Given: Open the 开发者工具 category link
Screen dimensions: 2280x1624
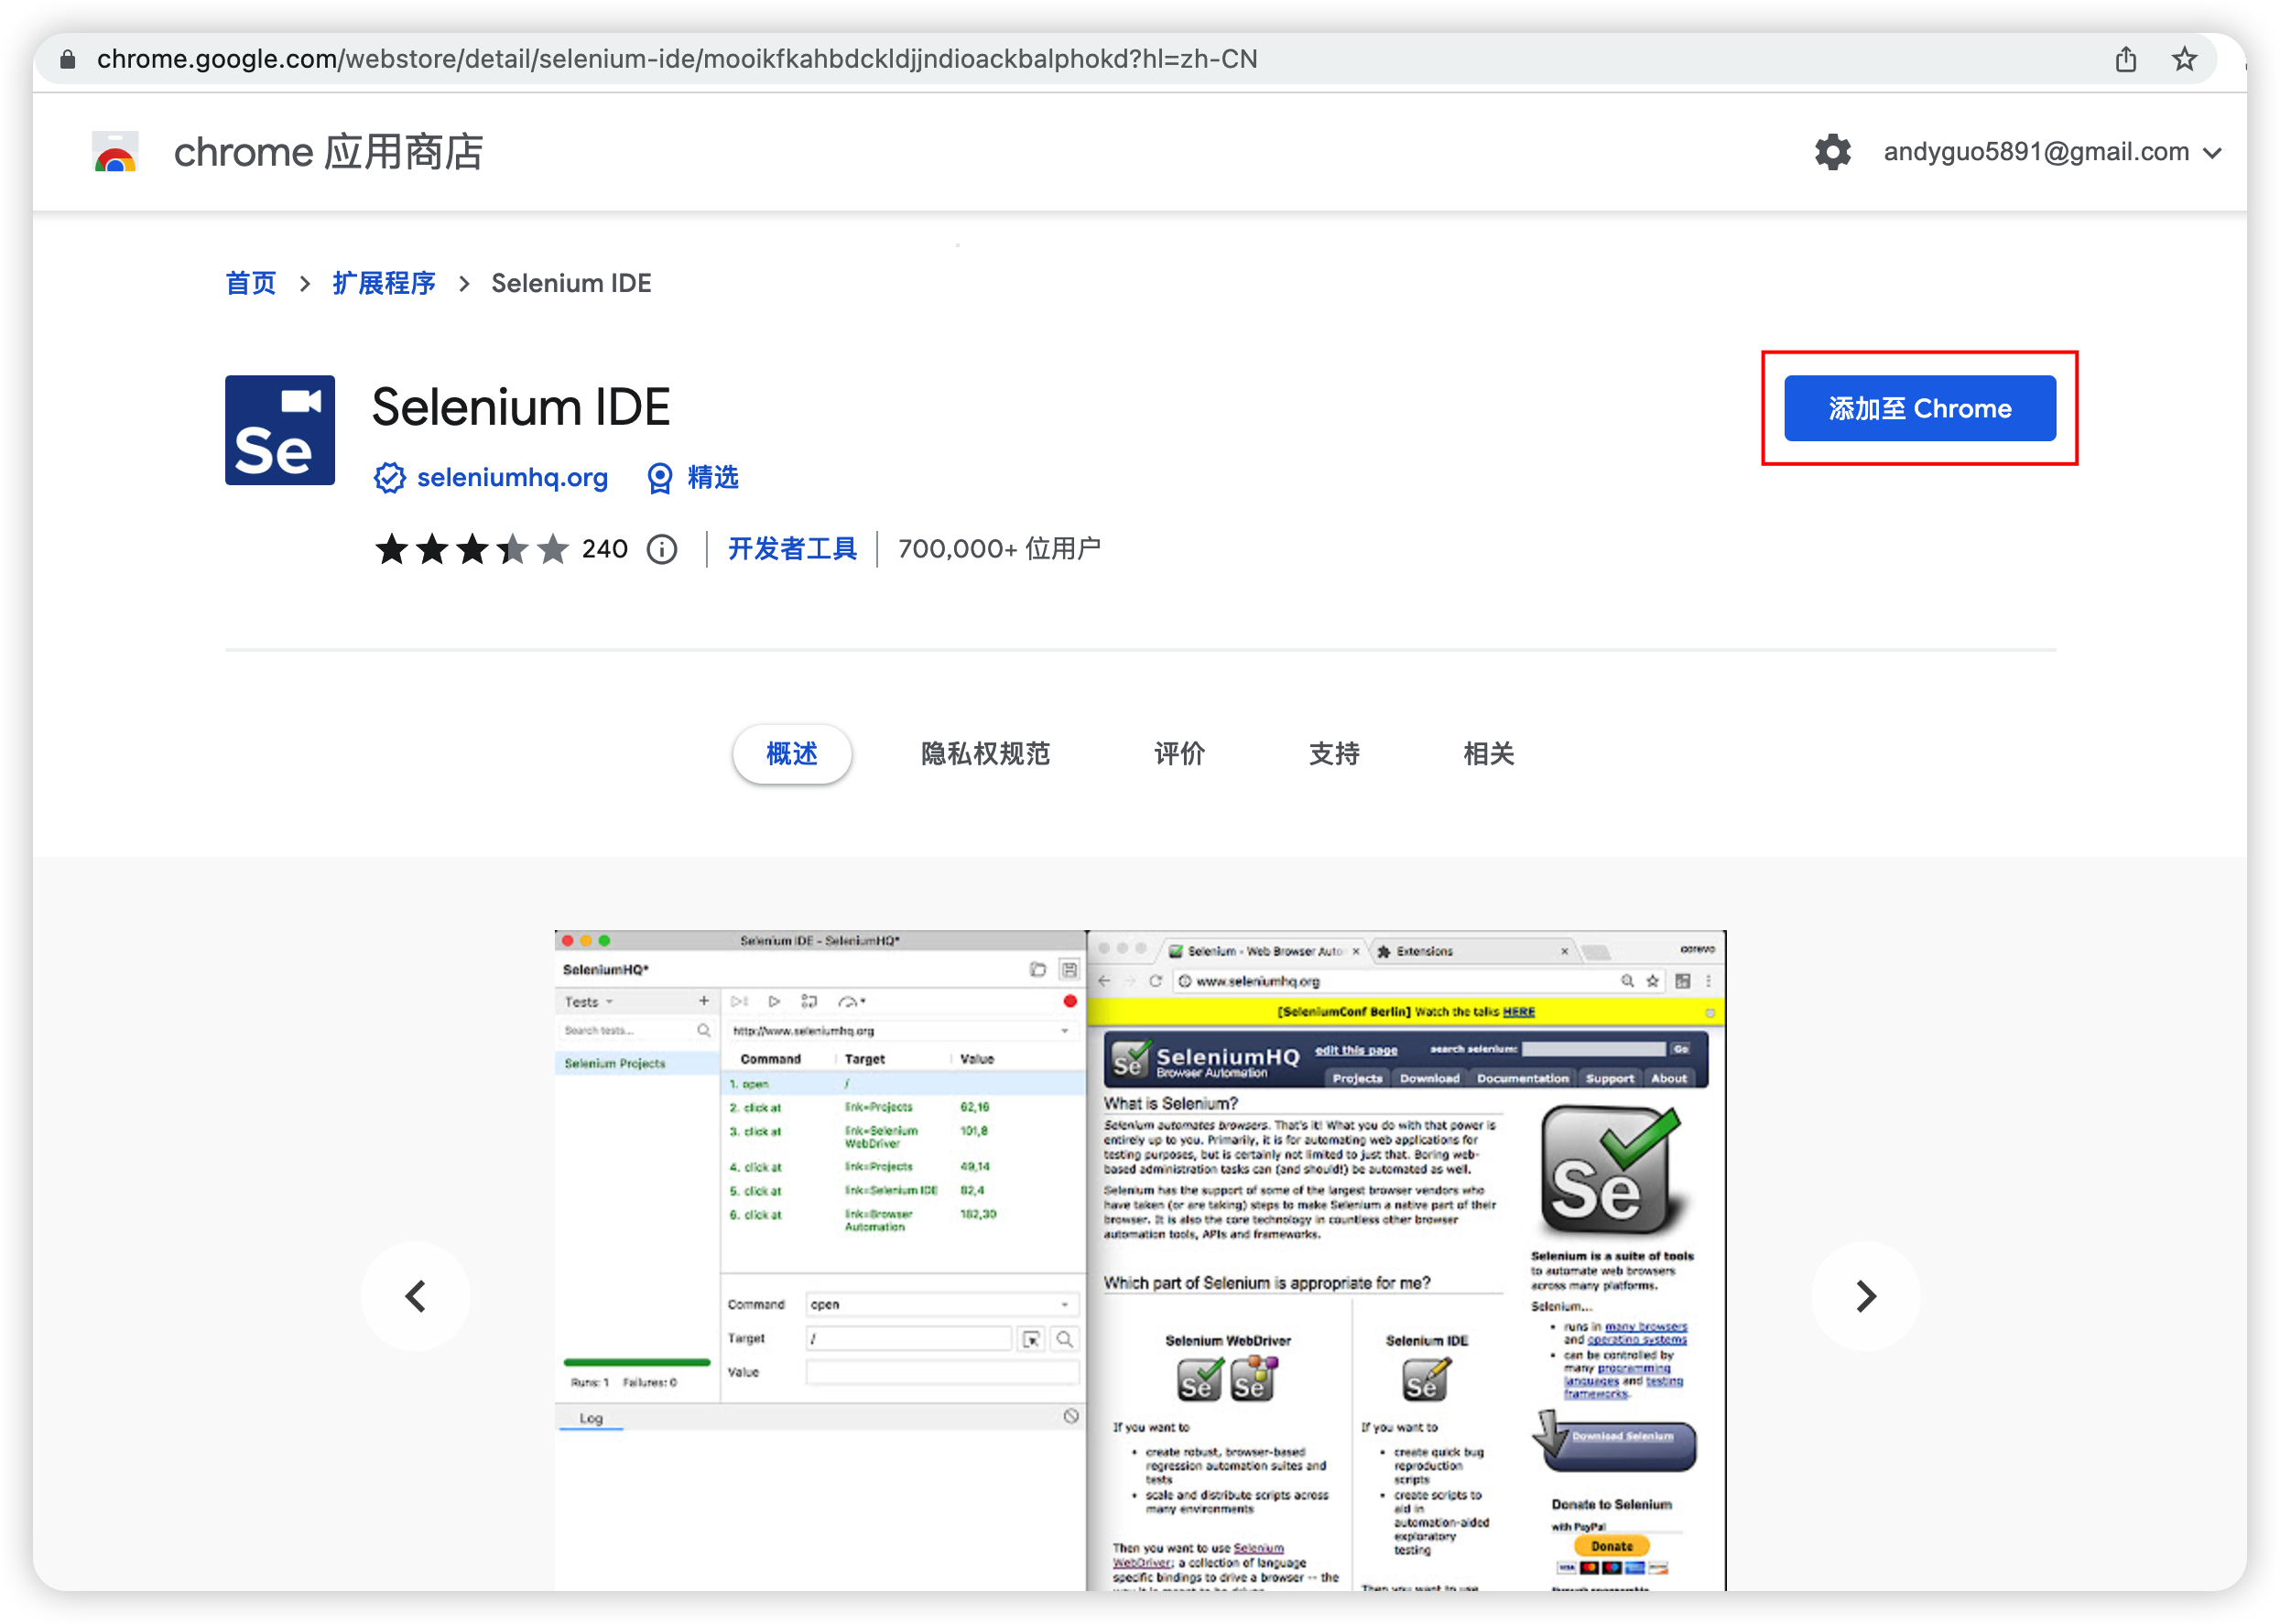Looking at the screenshot, I should coord(792,549).
